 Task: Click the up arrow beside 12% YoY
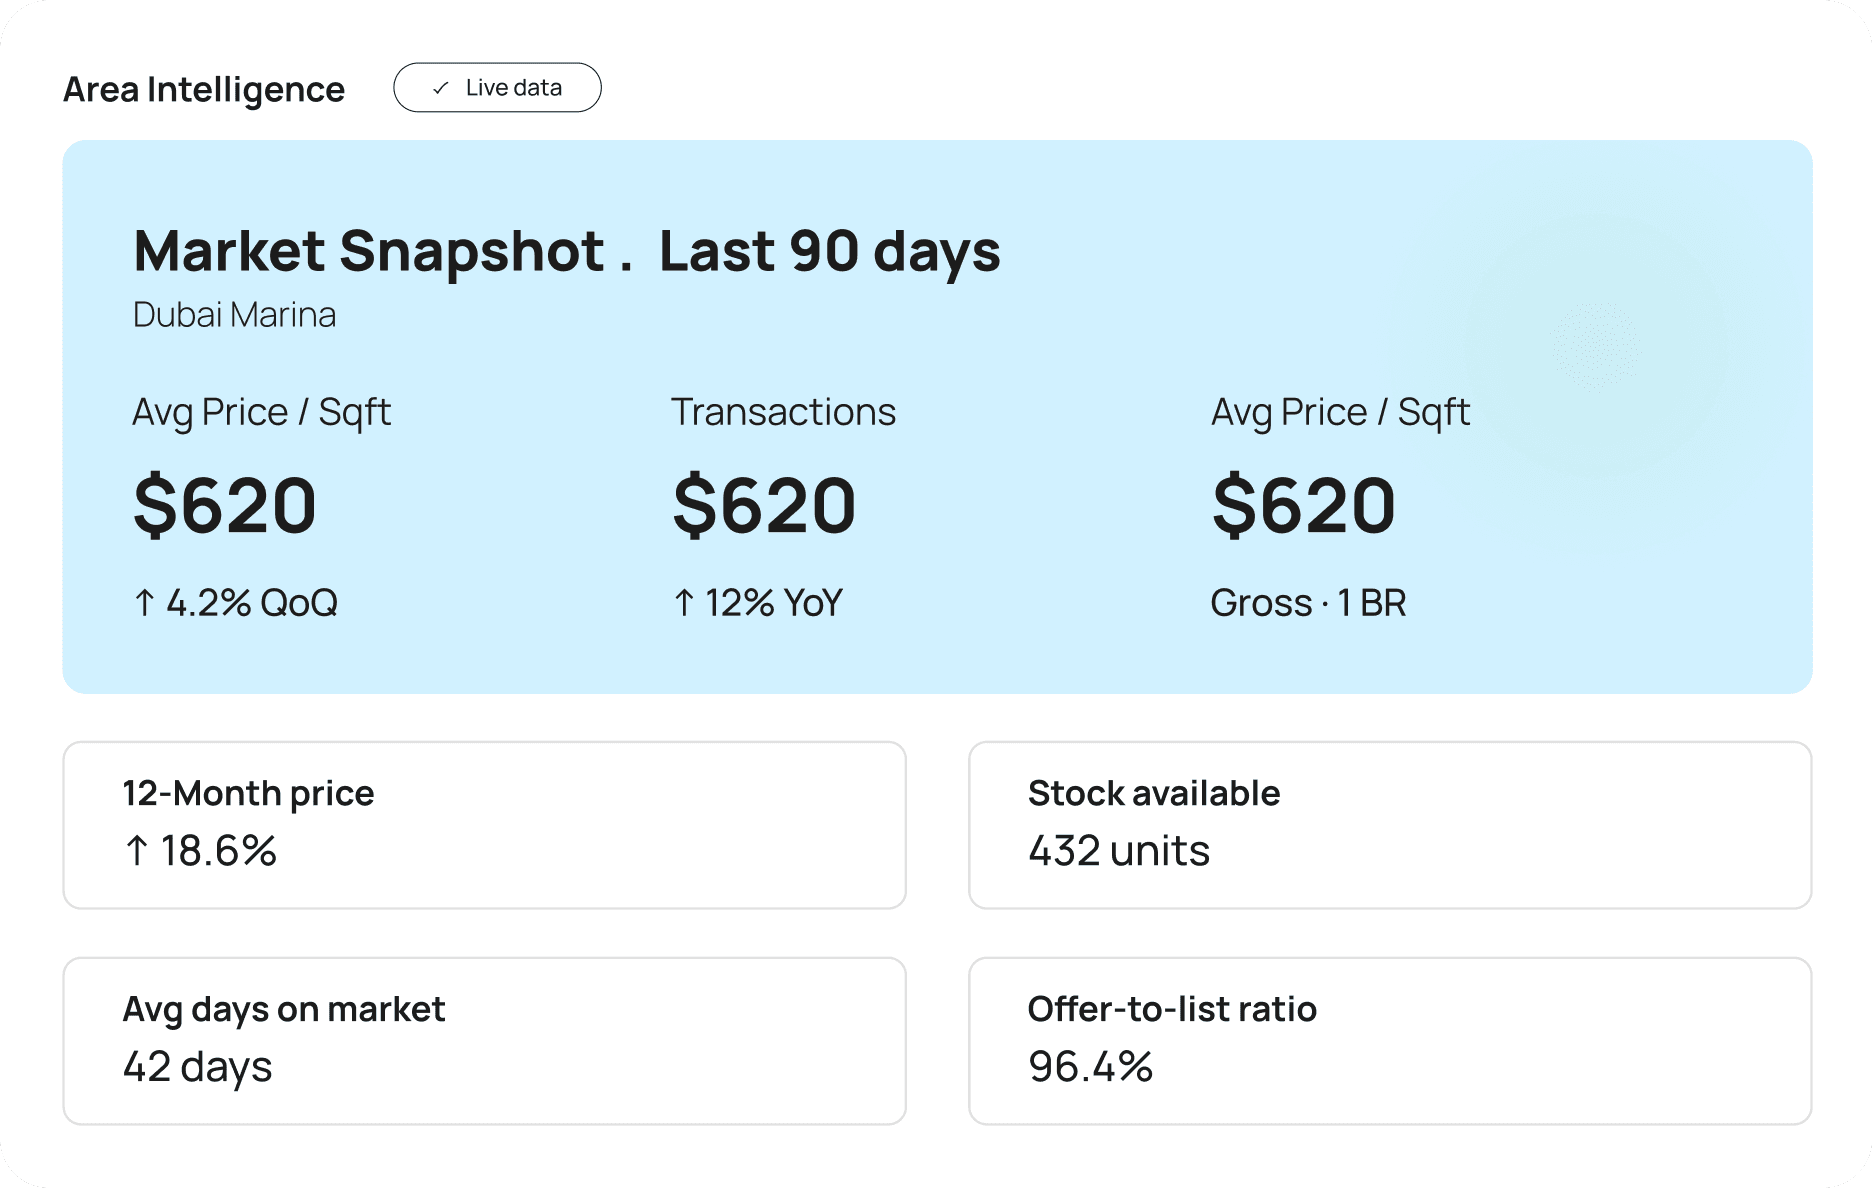point(684,603)
